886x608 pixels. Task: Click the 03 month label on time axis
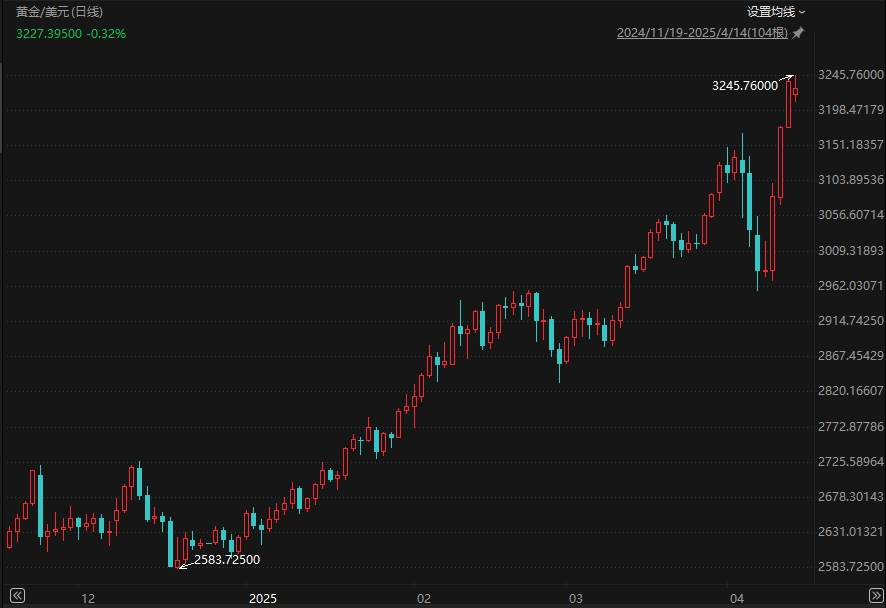576,598
